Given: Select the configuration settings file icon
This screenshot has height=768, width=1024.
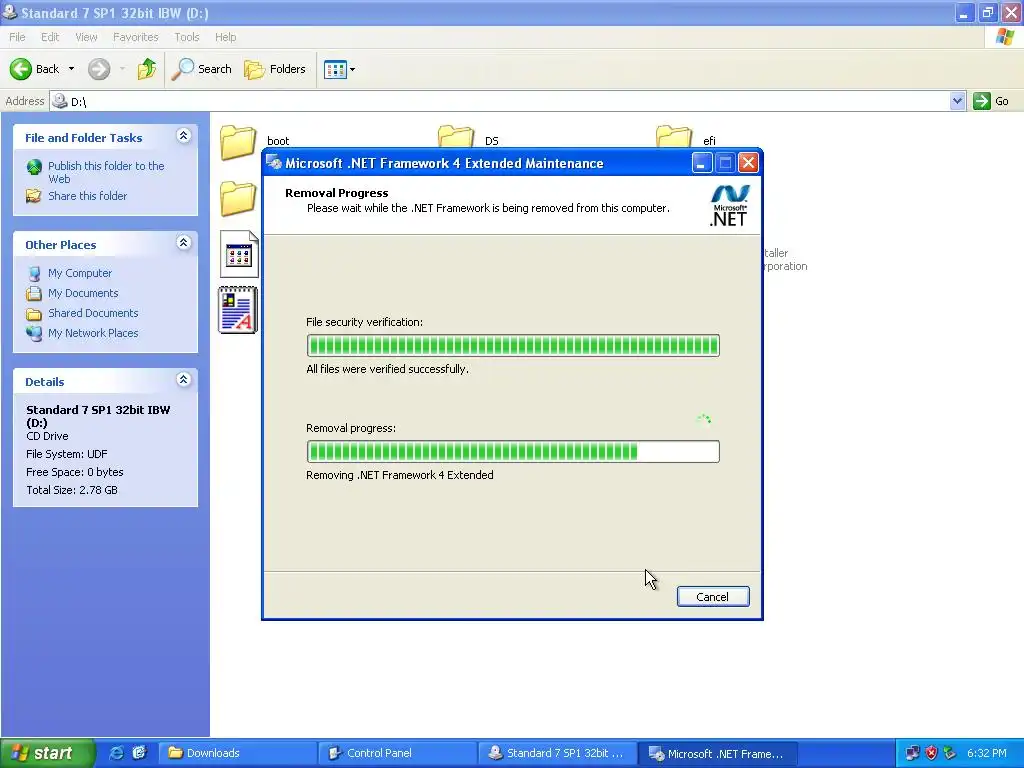Looking at the screenshot, I should [x=239, y=254].
